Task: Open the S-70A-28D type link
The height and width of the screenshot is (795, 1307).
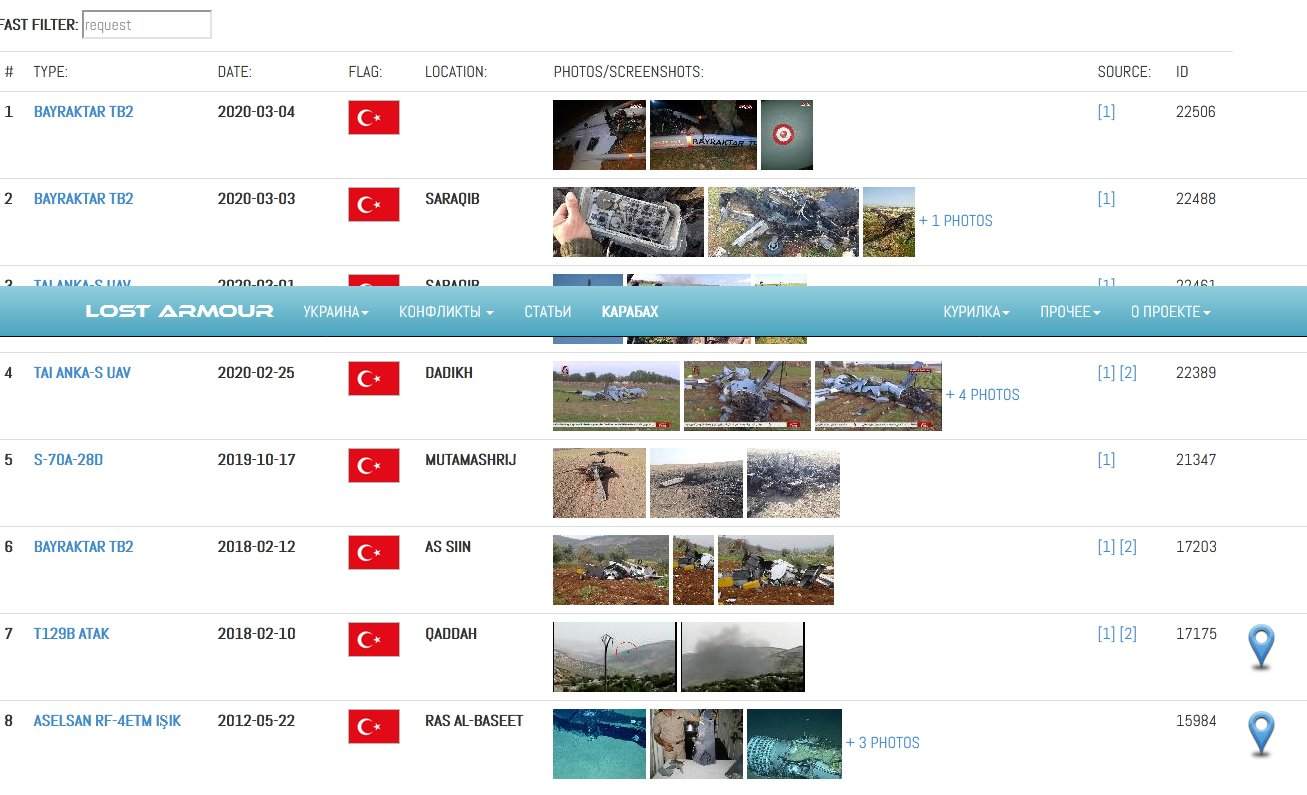Action: click(68, 460)
